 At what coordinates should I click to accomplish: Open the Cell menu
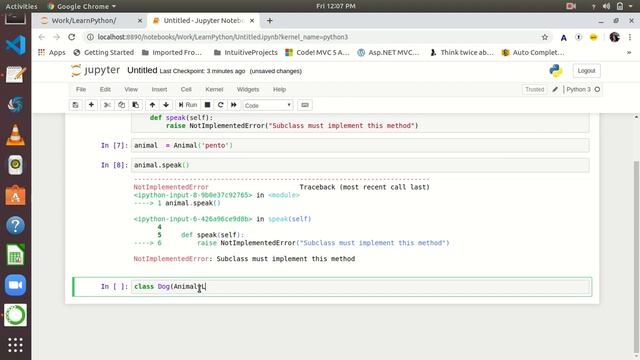pos(186,89)
